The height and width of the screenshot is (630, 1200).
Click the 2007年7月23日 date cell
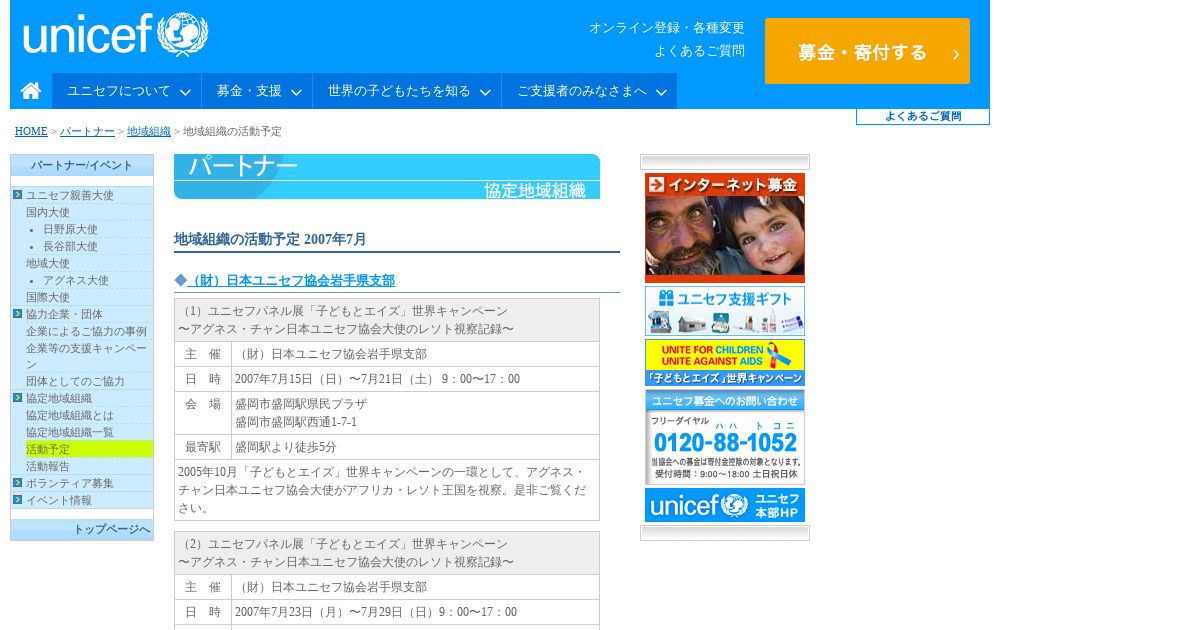[x=415, y=612]
